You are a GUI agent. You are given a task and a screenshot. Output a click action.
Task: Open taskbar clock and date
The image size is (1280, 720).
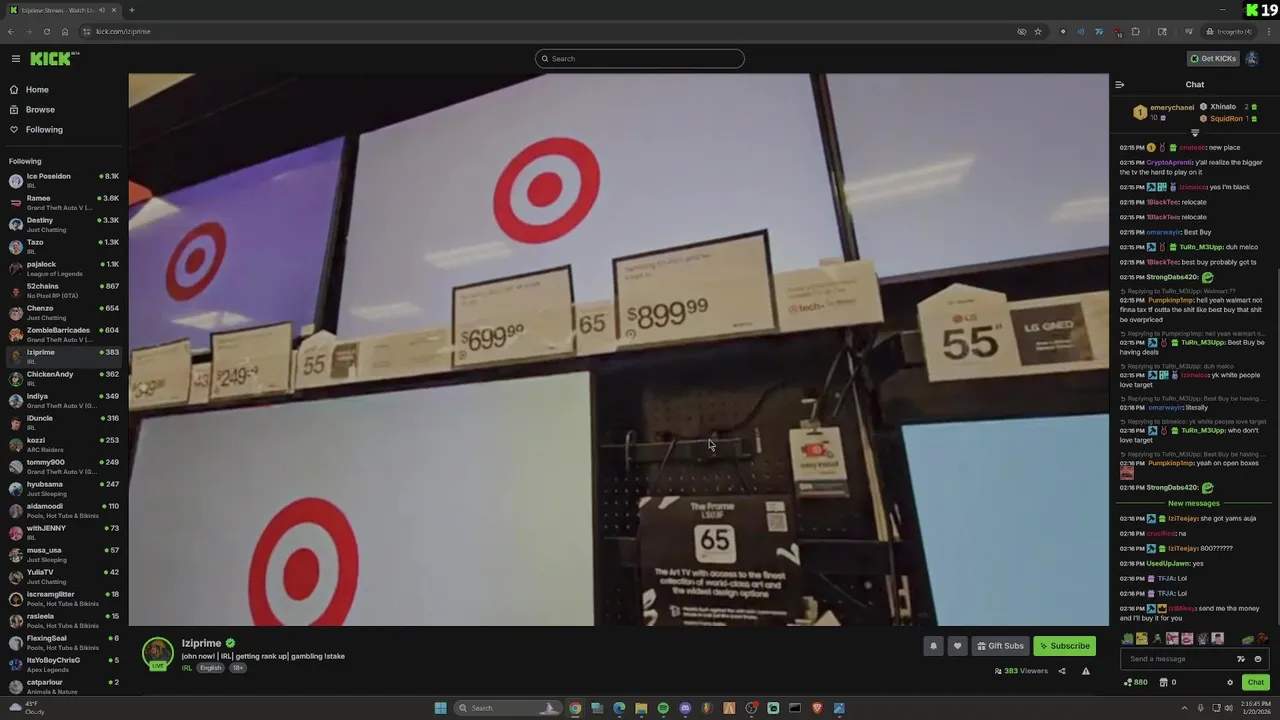1255,708
